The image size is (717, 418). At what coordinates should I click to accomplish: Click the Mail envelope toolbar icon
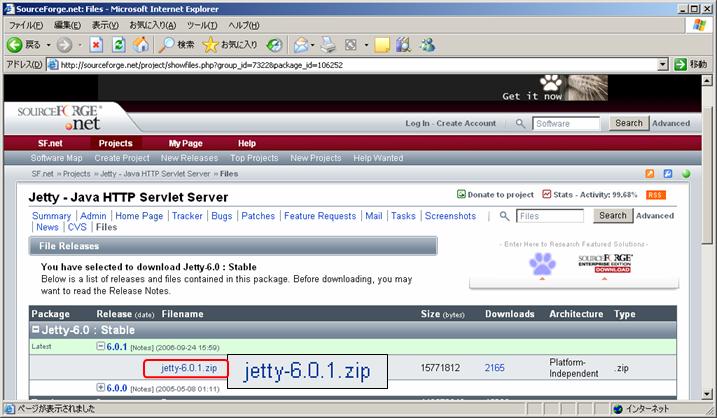[x=301, y=44]
